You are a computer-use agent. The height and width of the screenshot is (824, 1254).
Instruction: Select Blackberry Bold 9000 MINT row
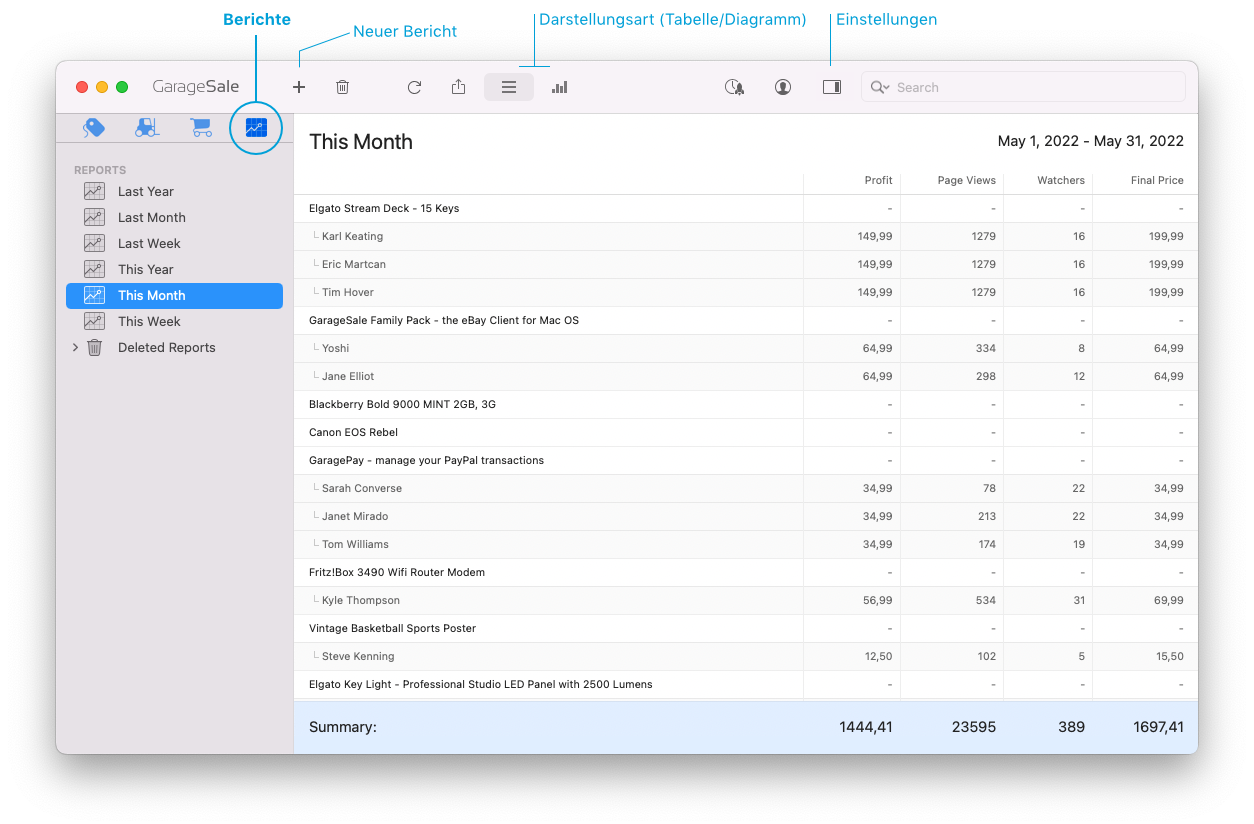(x=745, y=404)
